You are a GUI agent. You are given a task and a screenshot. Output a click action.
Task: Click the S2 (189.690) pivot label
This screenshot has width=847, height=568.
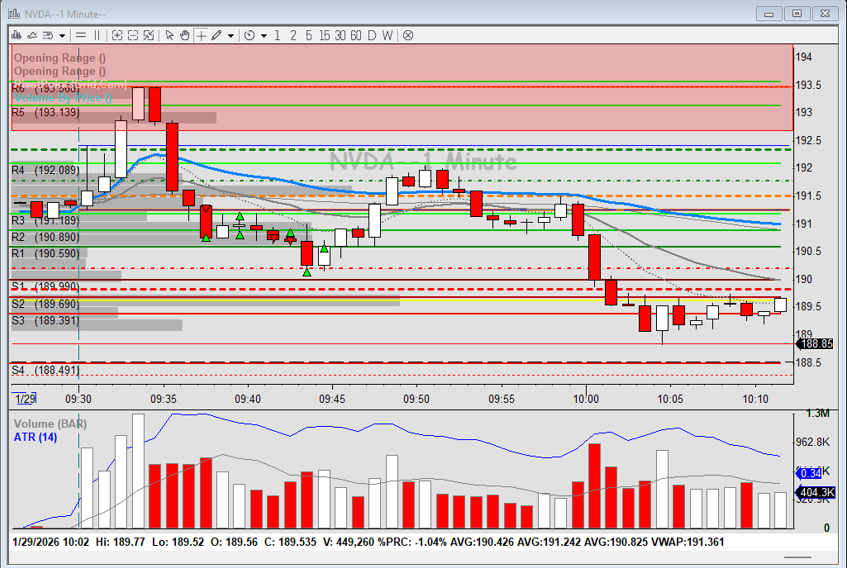tap(45, 304)
